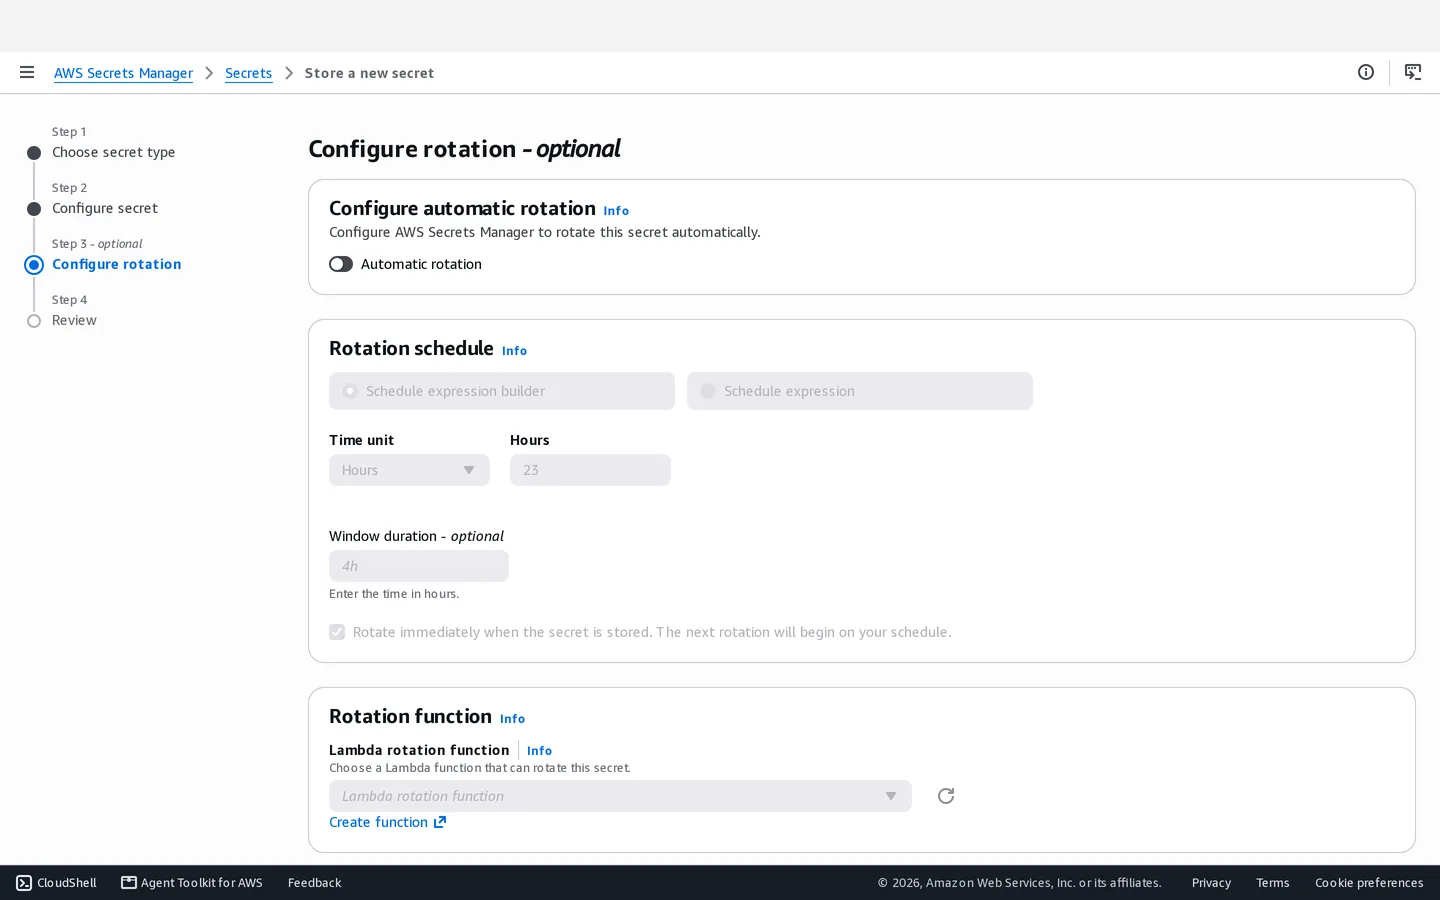The image size is (1440, 900).
Task: Open Info link for Configure automatic rotation
Action: (616, 211)
